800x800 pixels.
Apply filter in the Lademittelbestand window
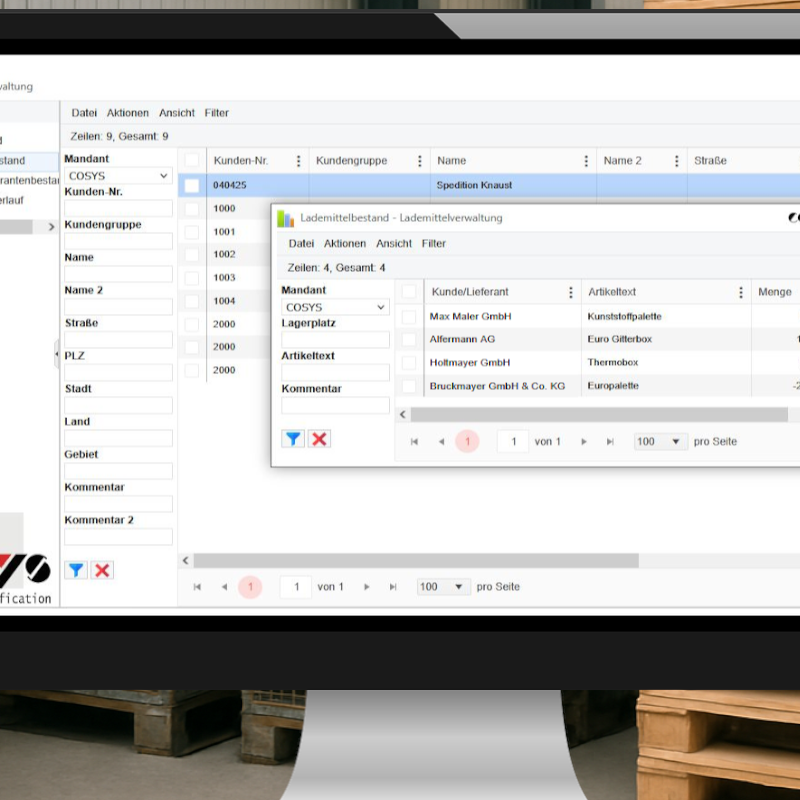coord(293,439)
